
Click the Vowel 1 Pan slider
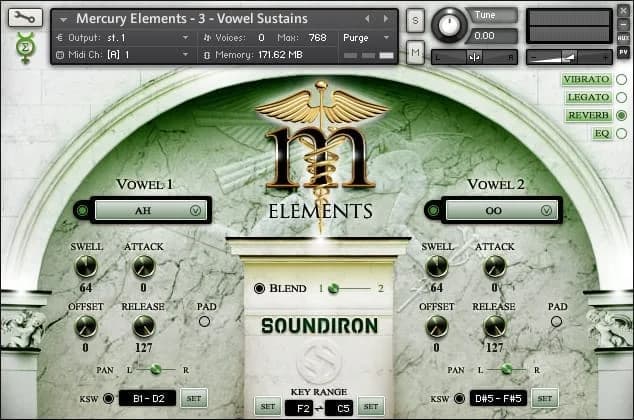[x=156, y=369]
